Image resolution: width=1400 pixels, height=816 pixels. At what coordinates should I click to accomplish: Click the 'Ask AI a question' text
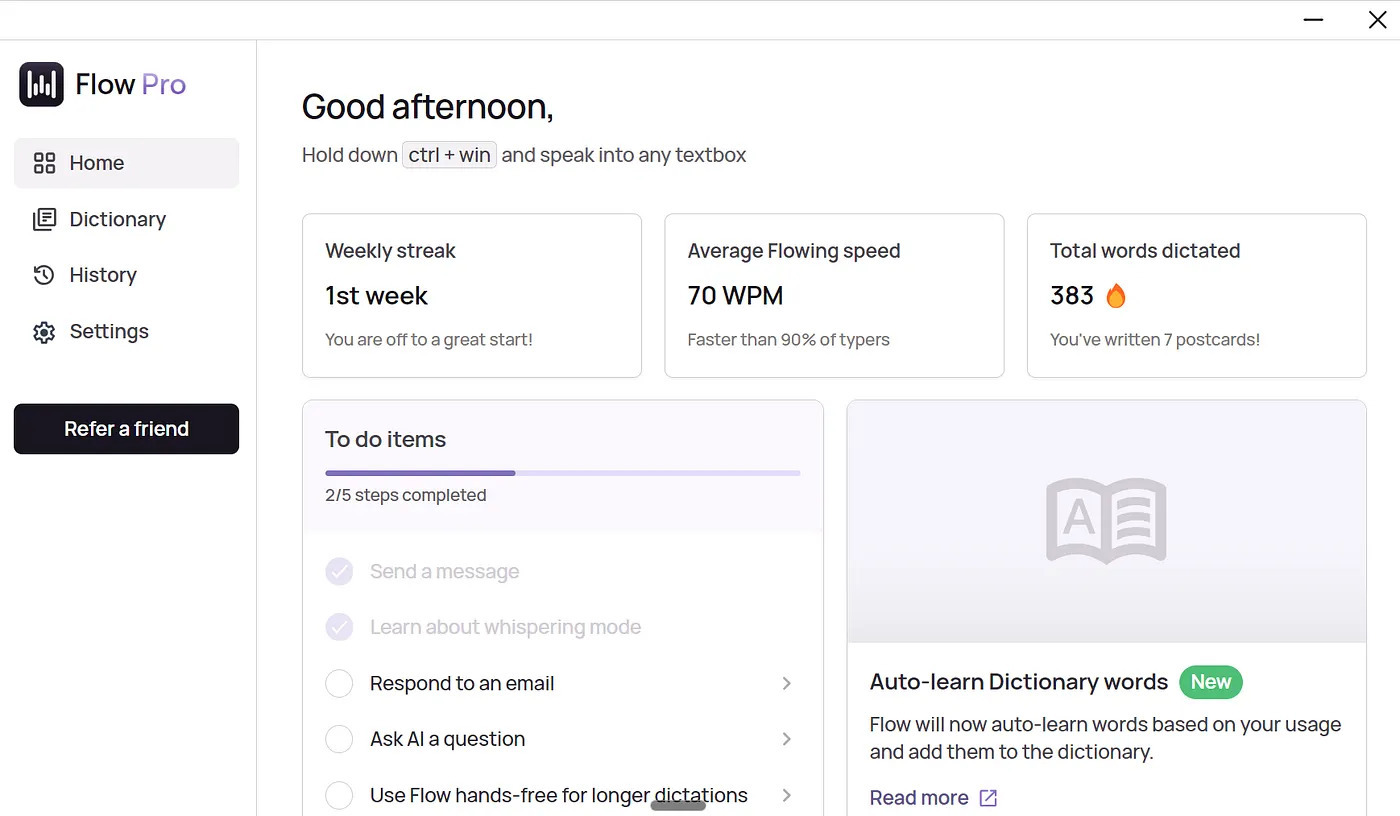click(x=447, y=739)
